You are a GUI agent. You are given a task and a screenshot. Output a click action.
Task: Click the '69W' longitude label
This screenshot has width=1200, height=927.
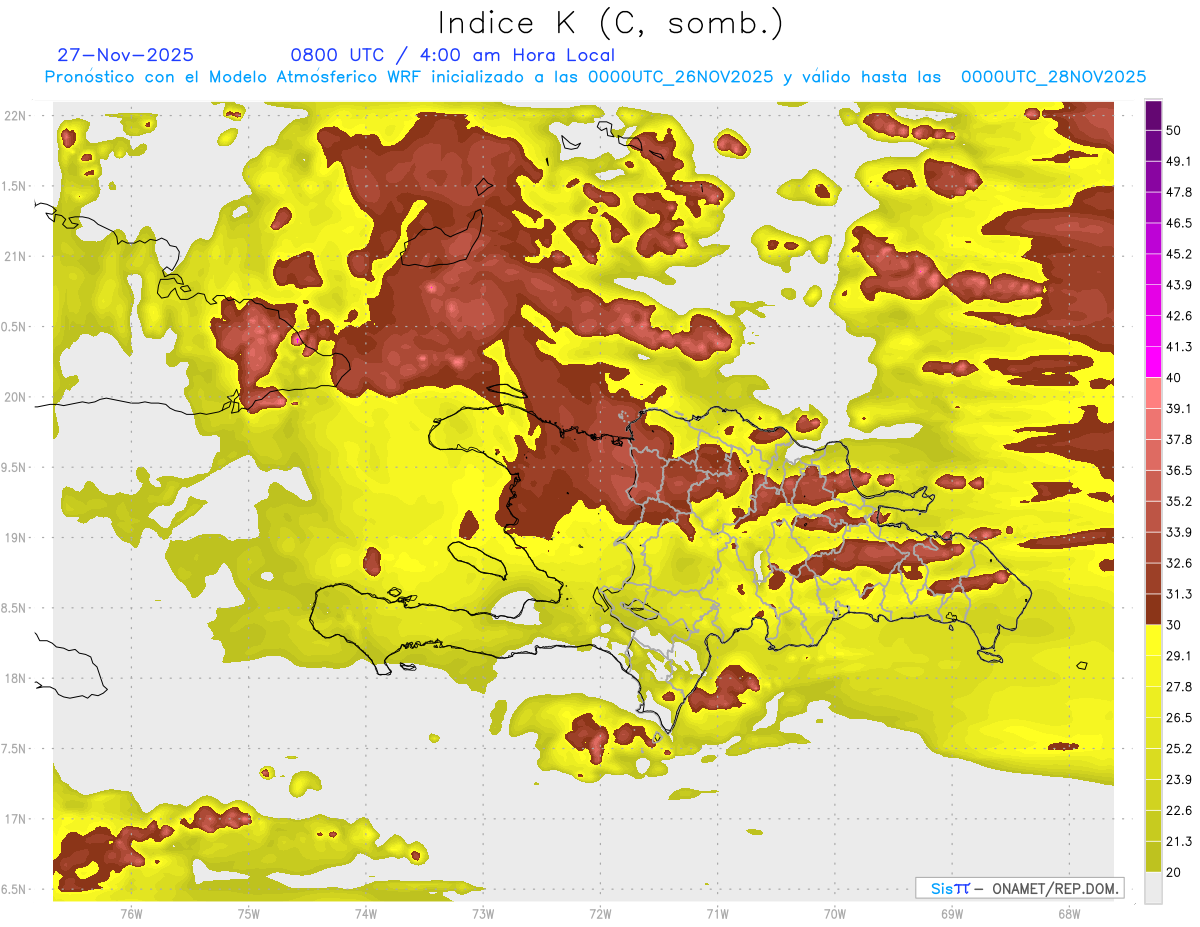click(952, 914)
